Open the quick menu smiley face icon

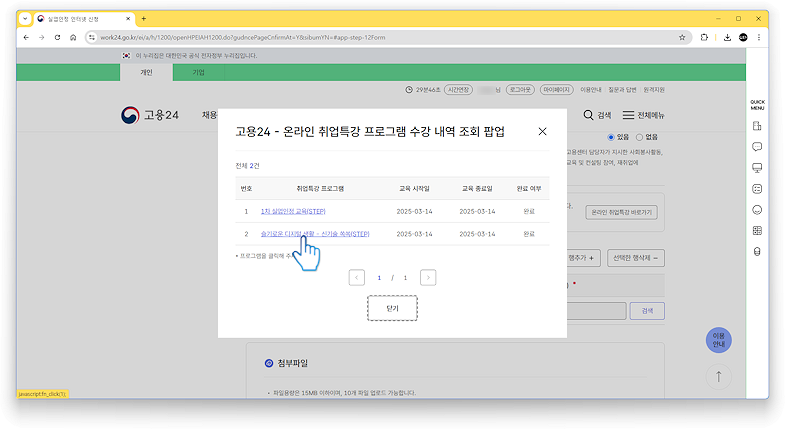(757, 210)
